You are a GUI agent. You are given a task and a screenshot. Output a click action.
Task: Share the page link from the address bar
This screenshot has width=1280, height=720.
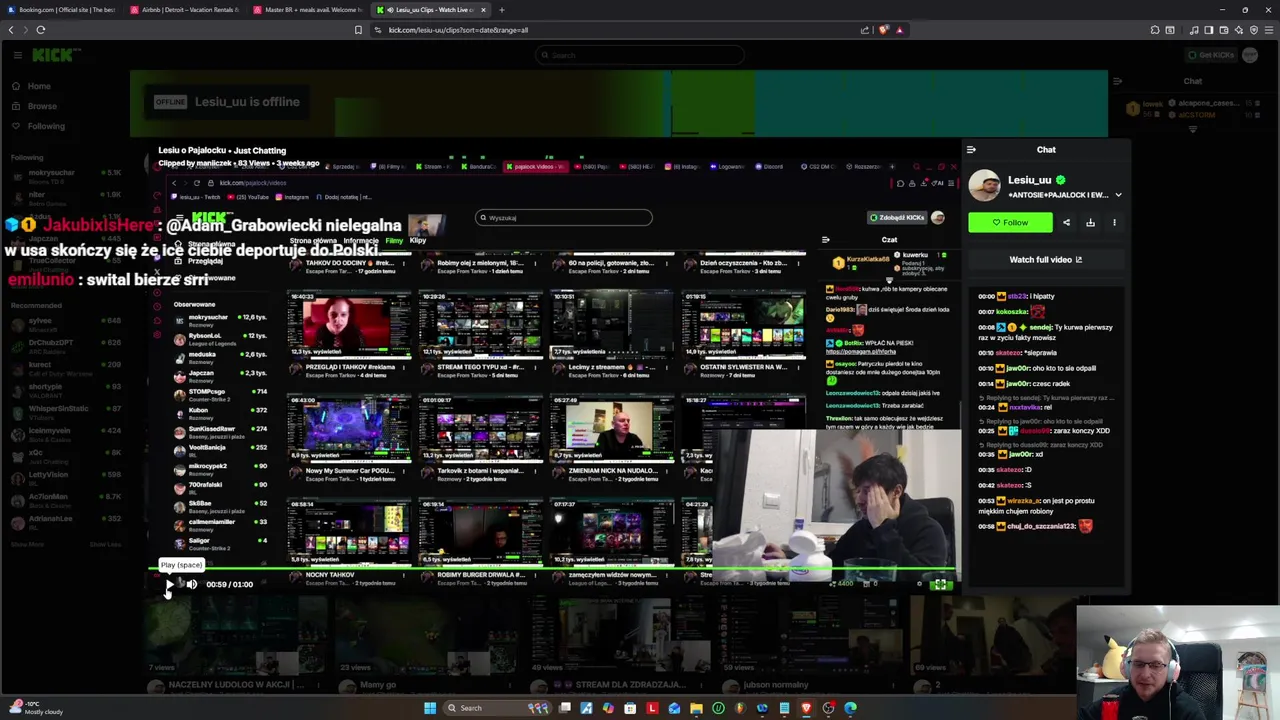tap(865, 30)
